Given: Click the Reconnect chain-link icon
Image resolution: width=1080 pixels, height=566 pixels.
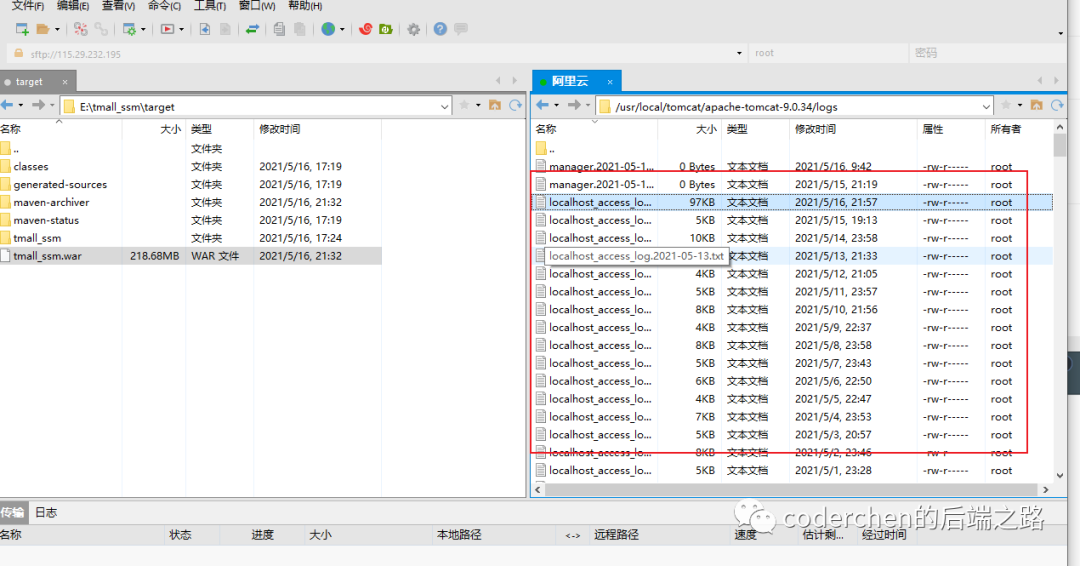Looking at the screenshot, I should [x=101, y=29].
